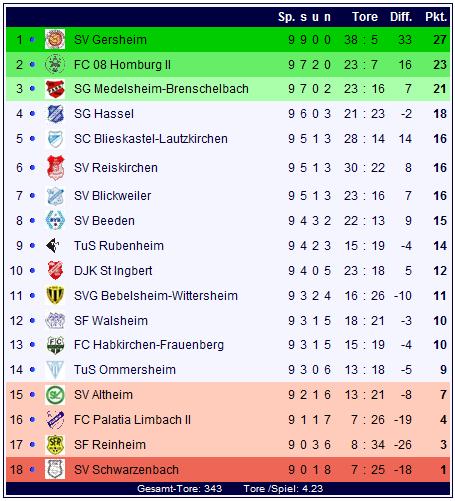Image resolution: width=455 pixels, height=501 pixels.
Task: Open the SG Hassel team name
Action: pyautogui.click(x=104, y=114)
